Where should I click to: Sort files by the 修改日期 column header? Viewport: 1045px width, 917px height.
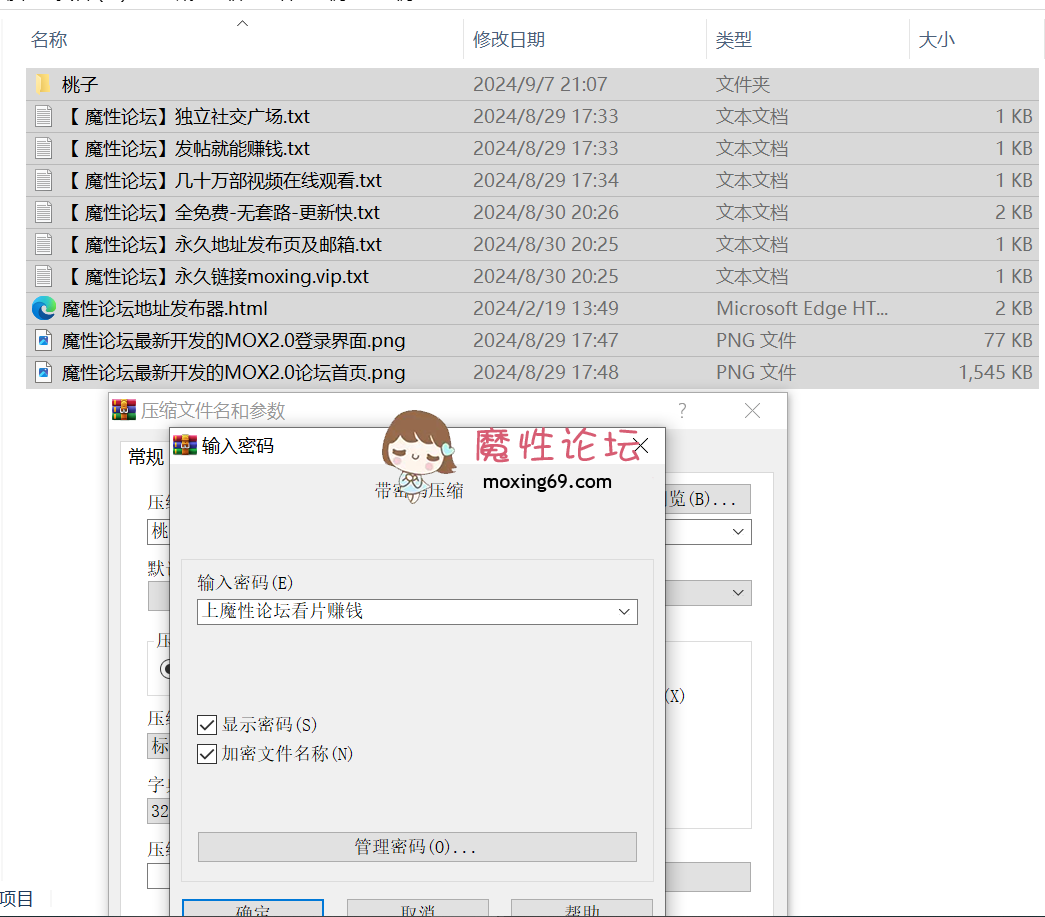(x=509, y=40)
